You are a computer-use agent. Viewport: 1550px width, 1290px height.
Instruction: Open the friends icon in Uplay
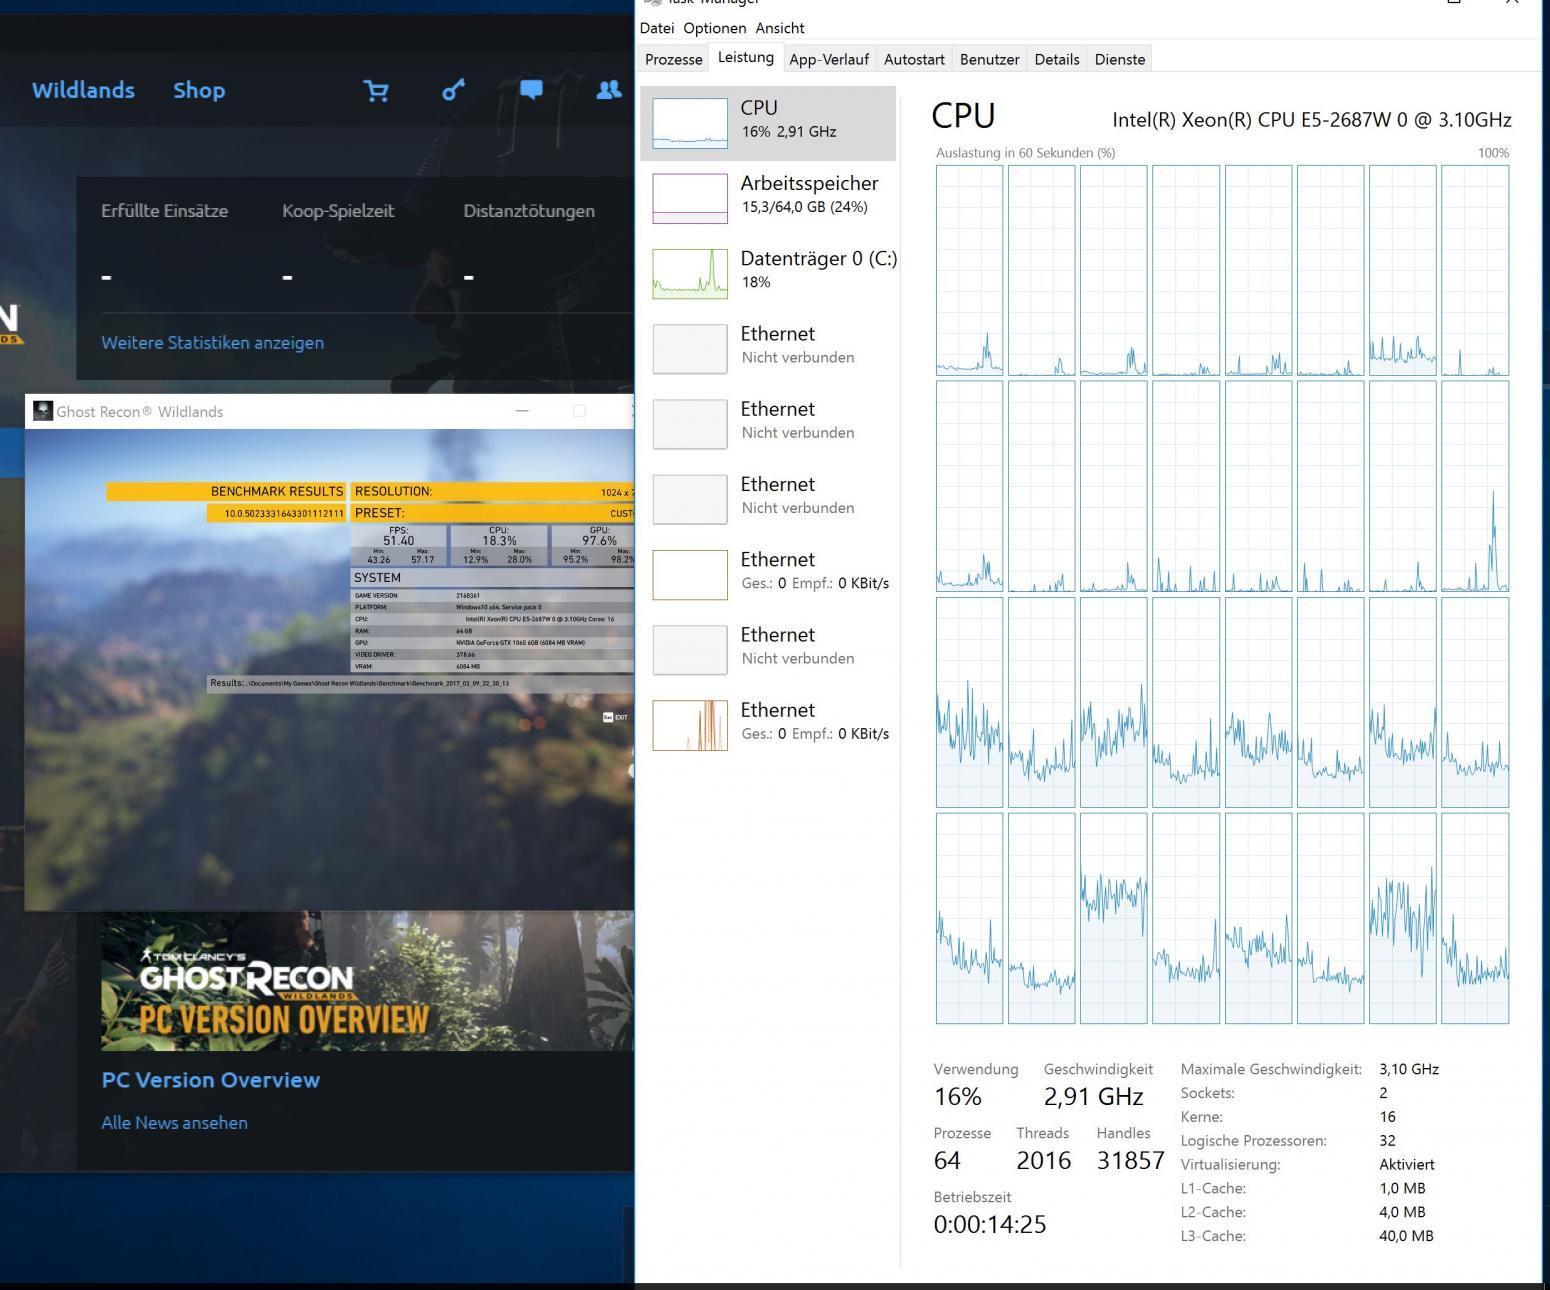[608, 90]
